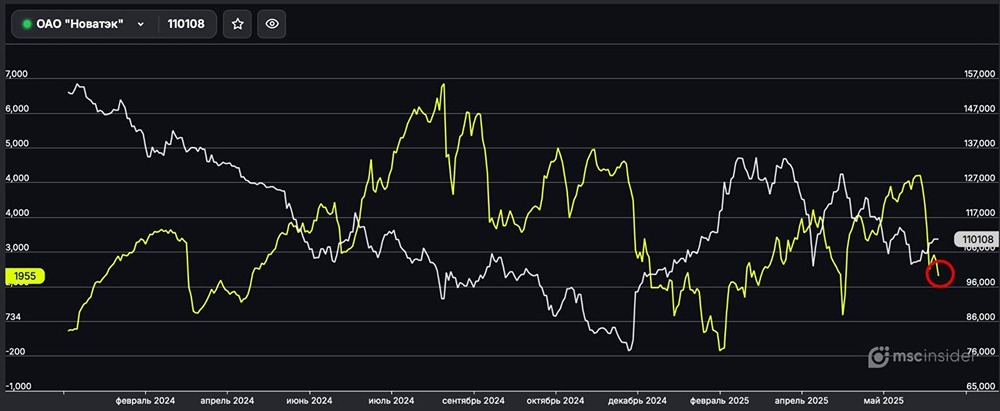Viewport: 1000px width, 411px height.
Task: Click the июль 2024 axis label
Action: pos(392,401)
